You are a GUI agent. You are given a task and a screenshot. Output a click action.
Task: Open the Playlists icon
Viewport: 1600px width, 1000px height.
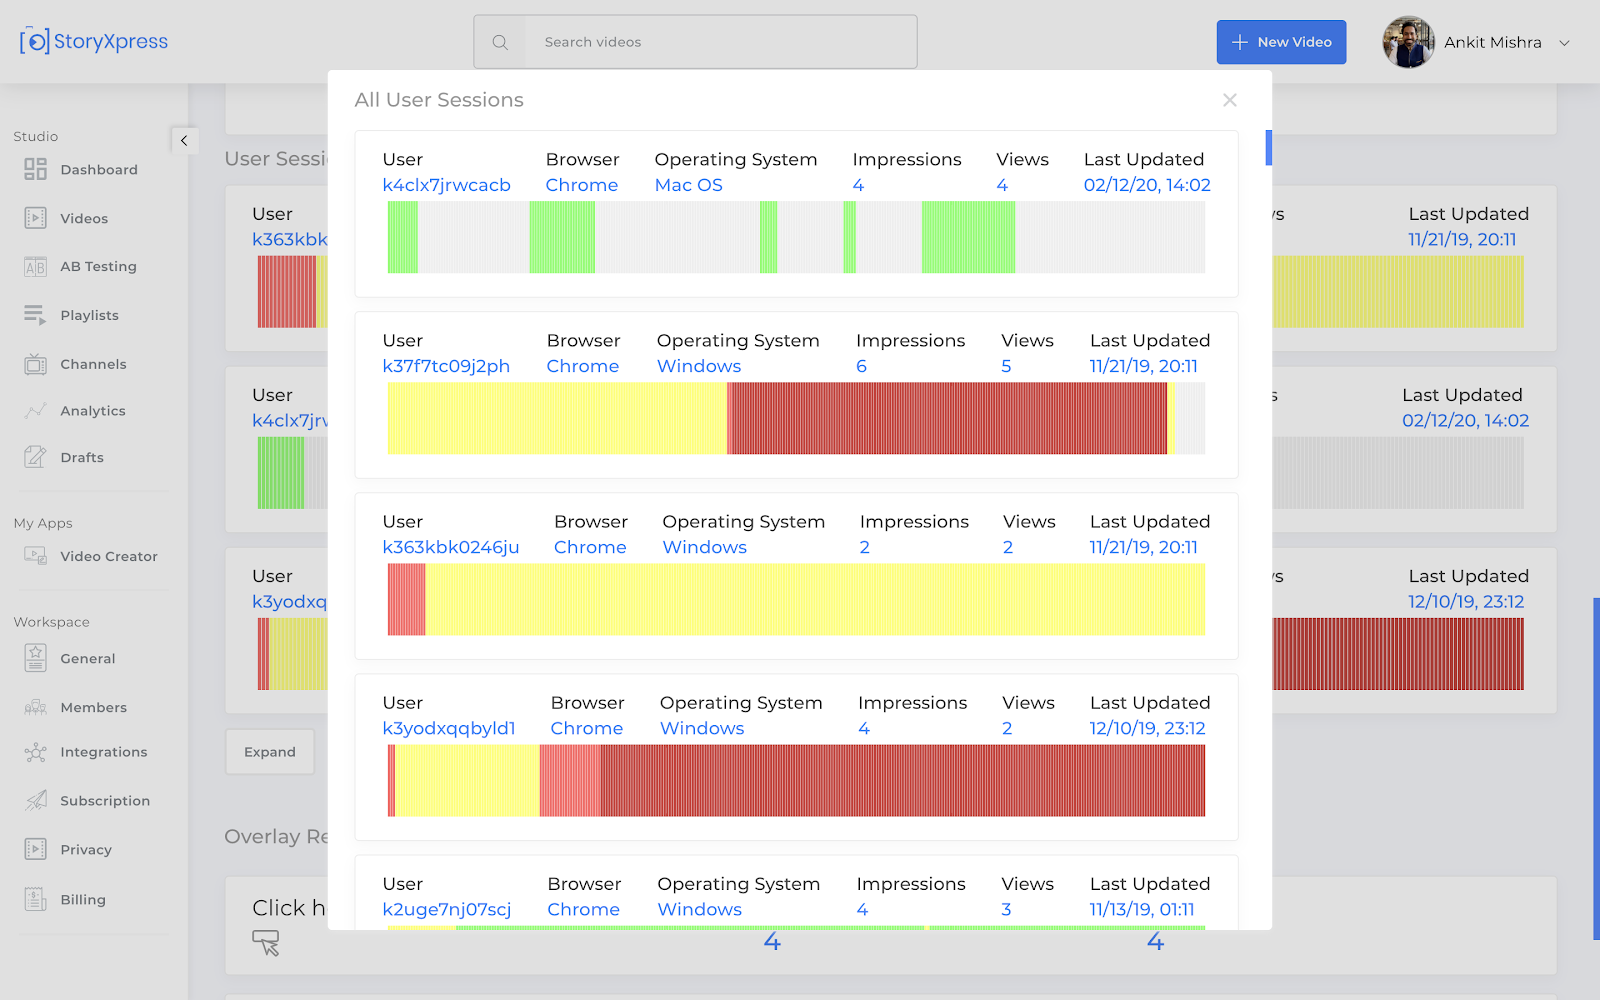pos(35,315)
